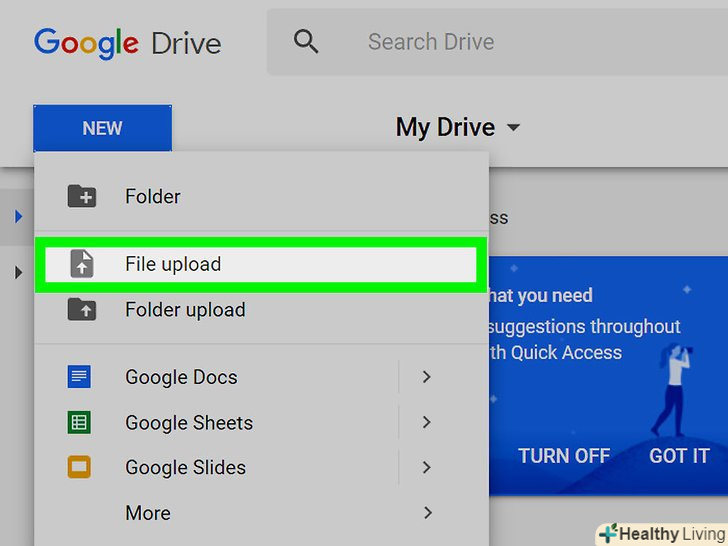Expand the Google Sheets submenu arrow
Image resolution: width=728 pixels, height=546 pixels.
pos(427,422)
